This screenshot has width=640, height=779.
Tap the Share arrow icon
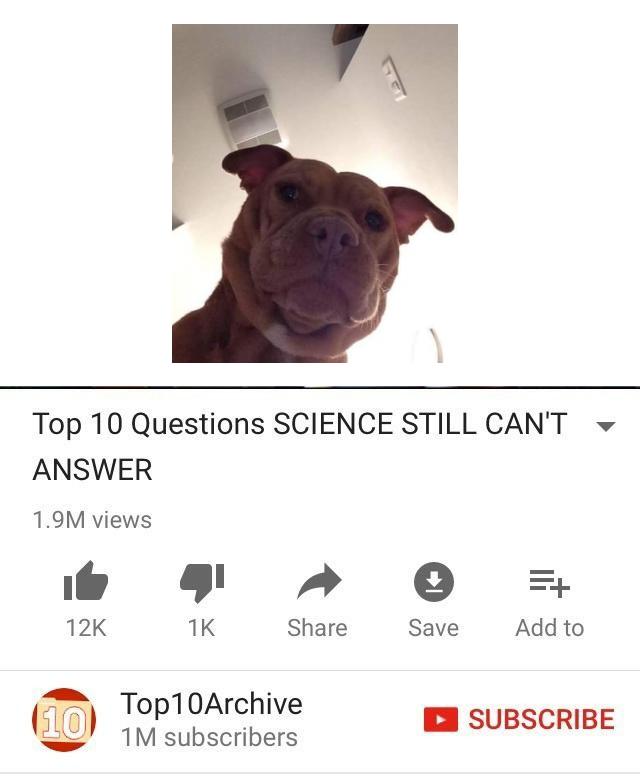(x=319, y=581)
